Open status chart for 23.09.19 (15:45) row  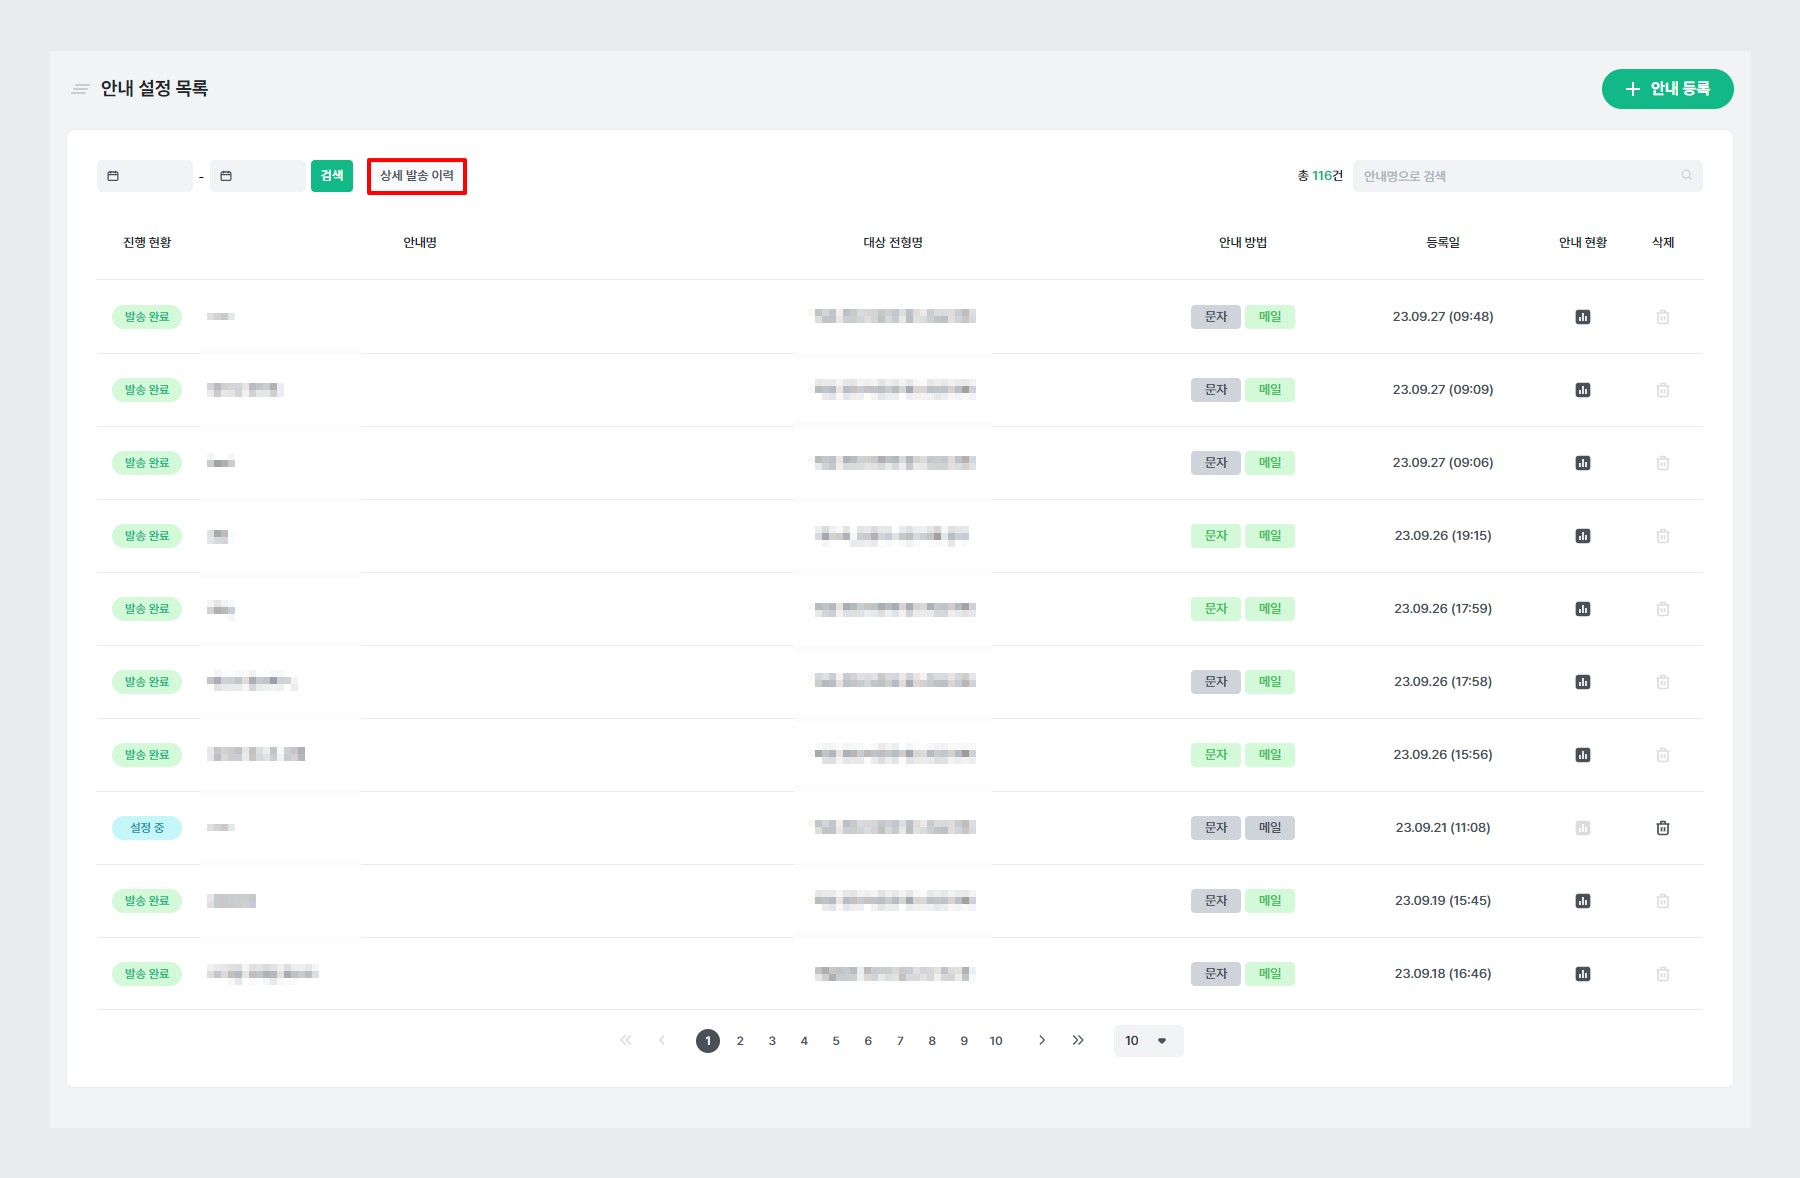1582,901
